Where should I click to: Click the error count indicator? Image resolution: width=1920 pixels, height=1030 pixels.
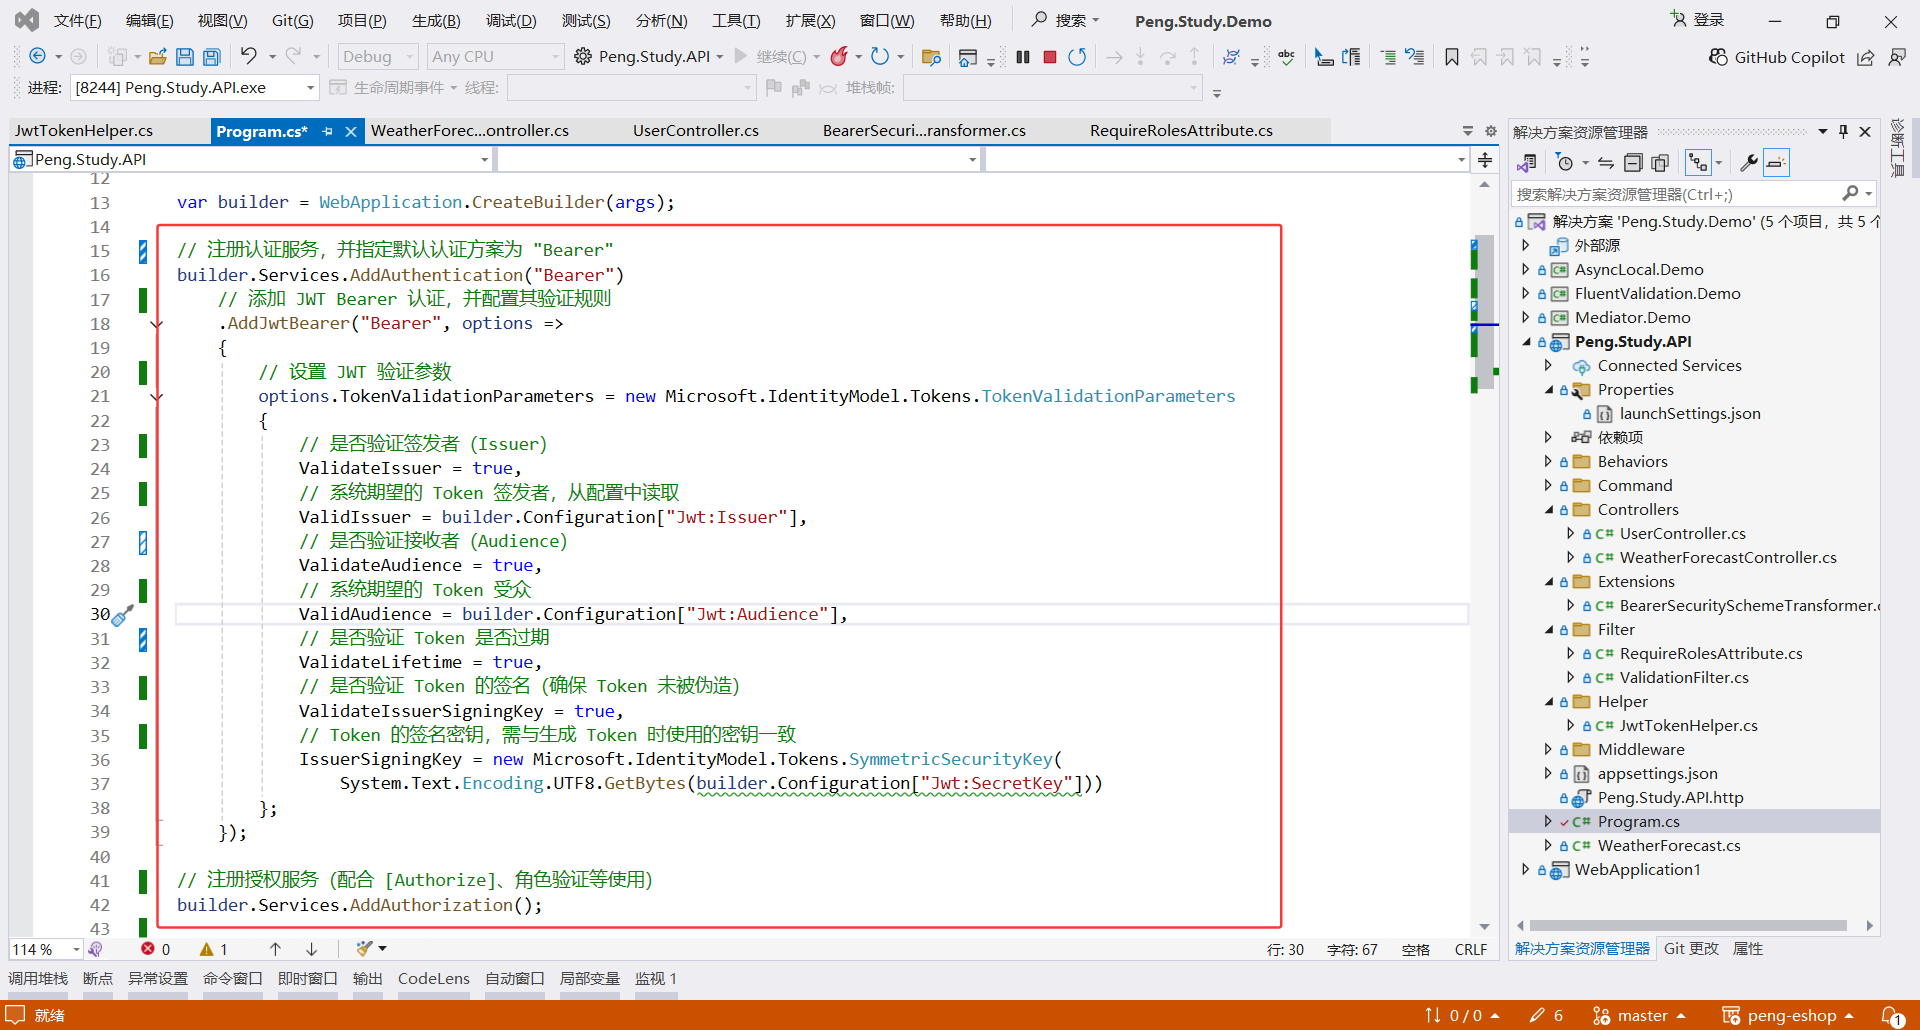[x=156, y=949]
